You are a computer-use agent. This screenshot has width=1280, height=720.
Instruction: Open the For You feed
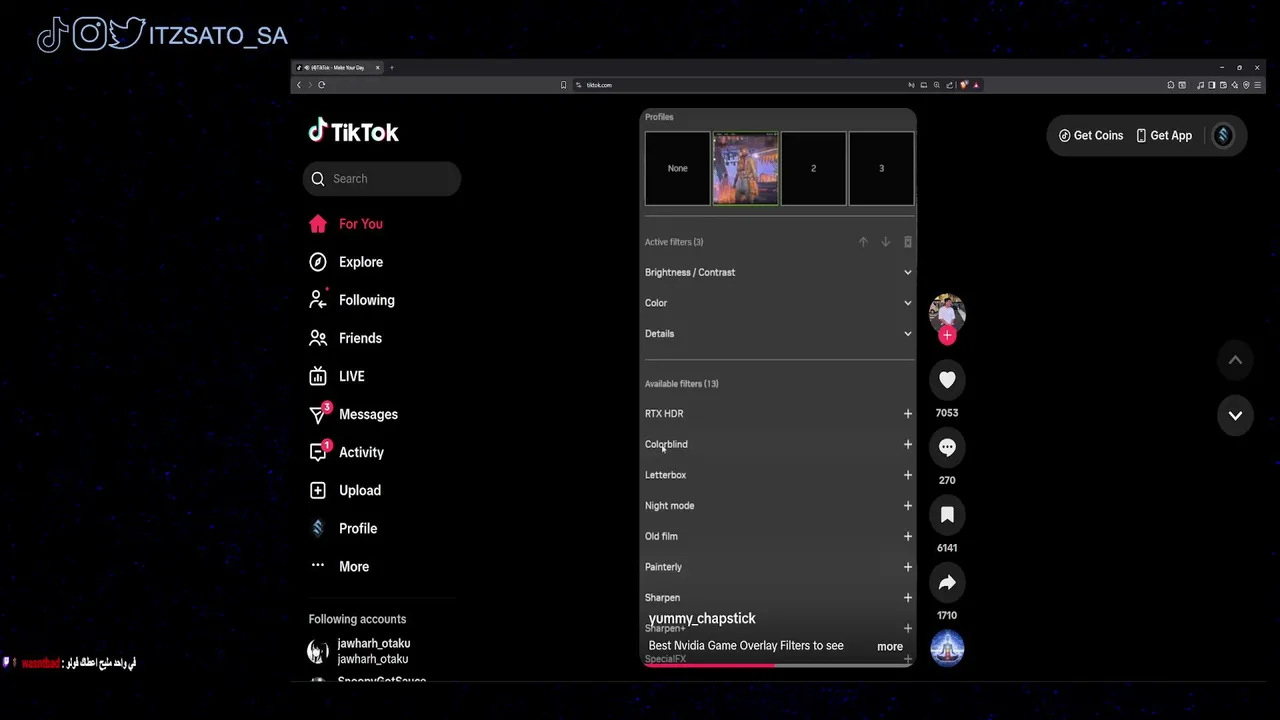[x=346, y=224]
